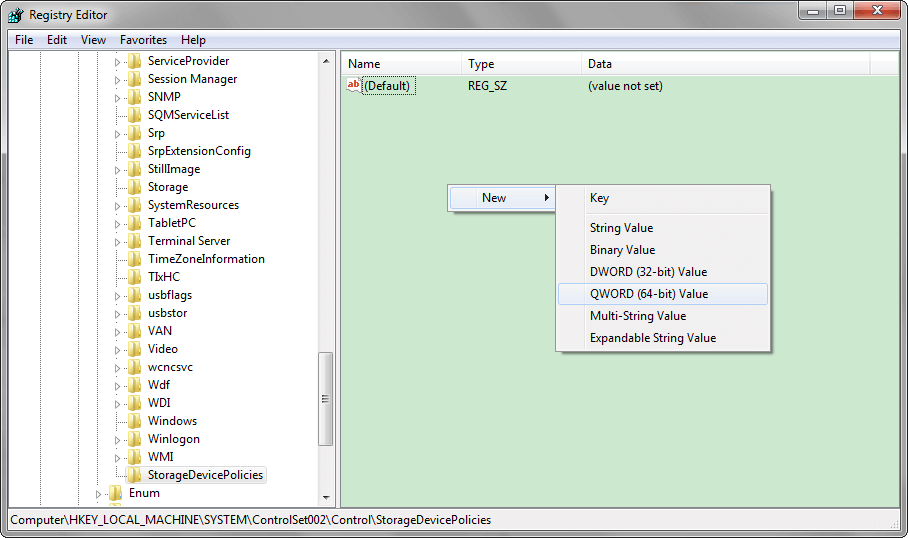Click the usbstor folder icon
Image resolution: width=908 pixels, height=538 pixels.
pyautogui.click(x=135, y=313)
